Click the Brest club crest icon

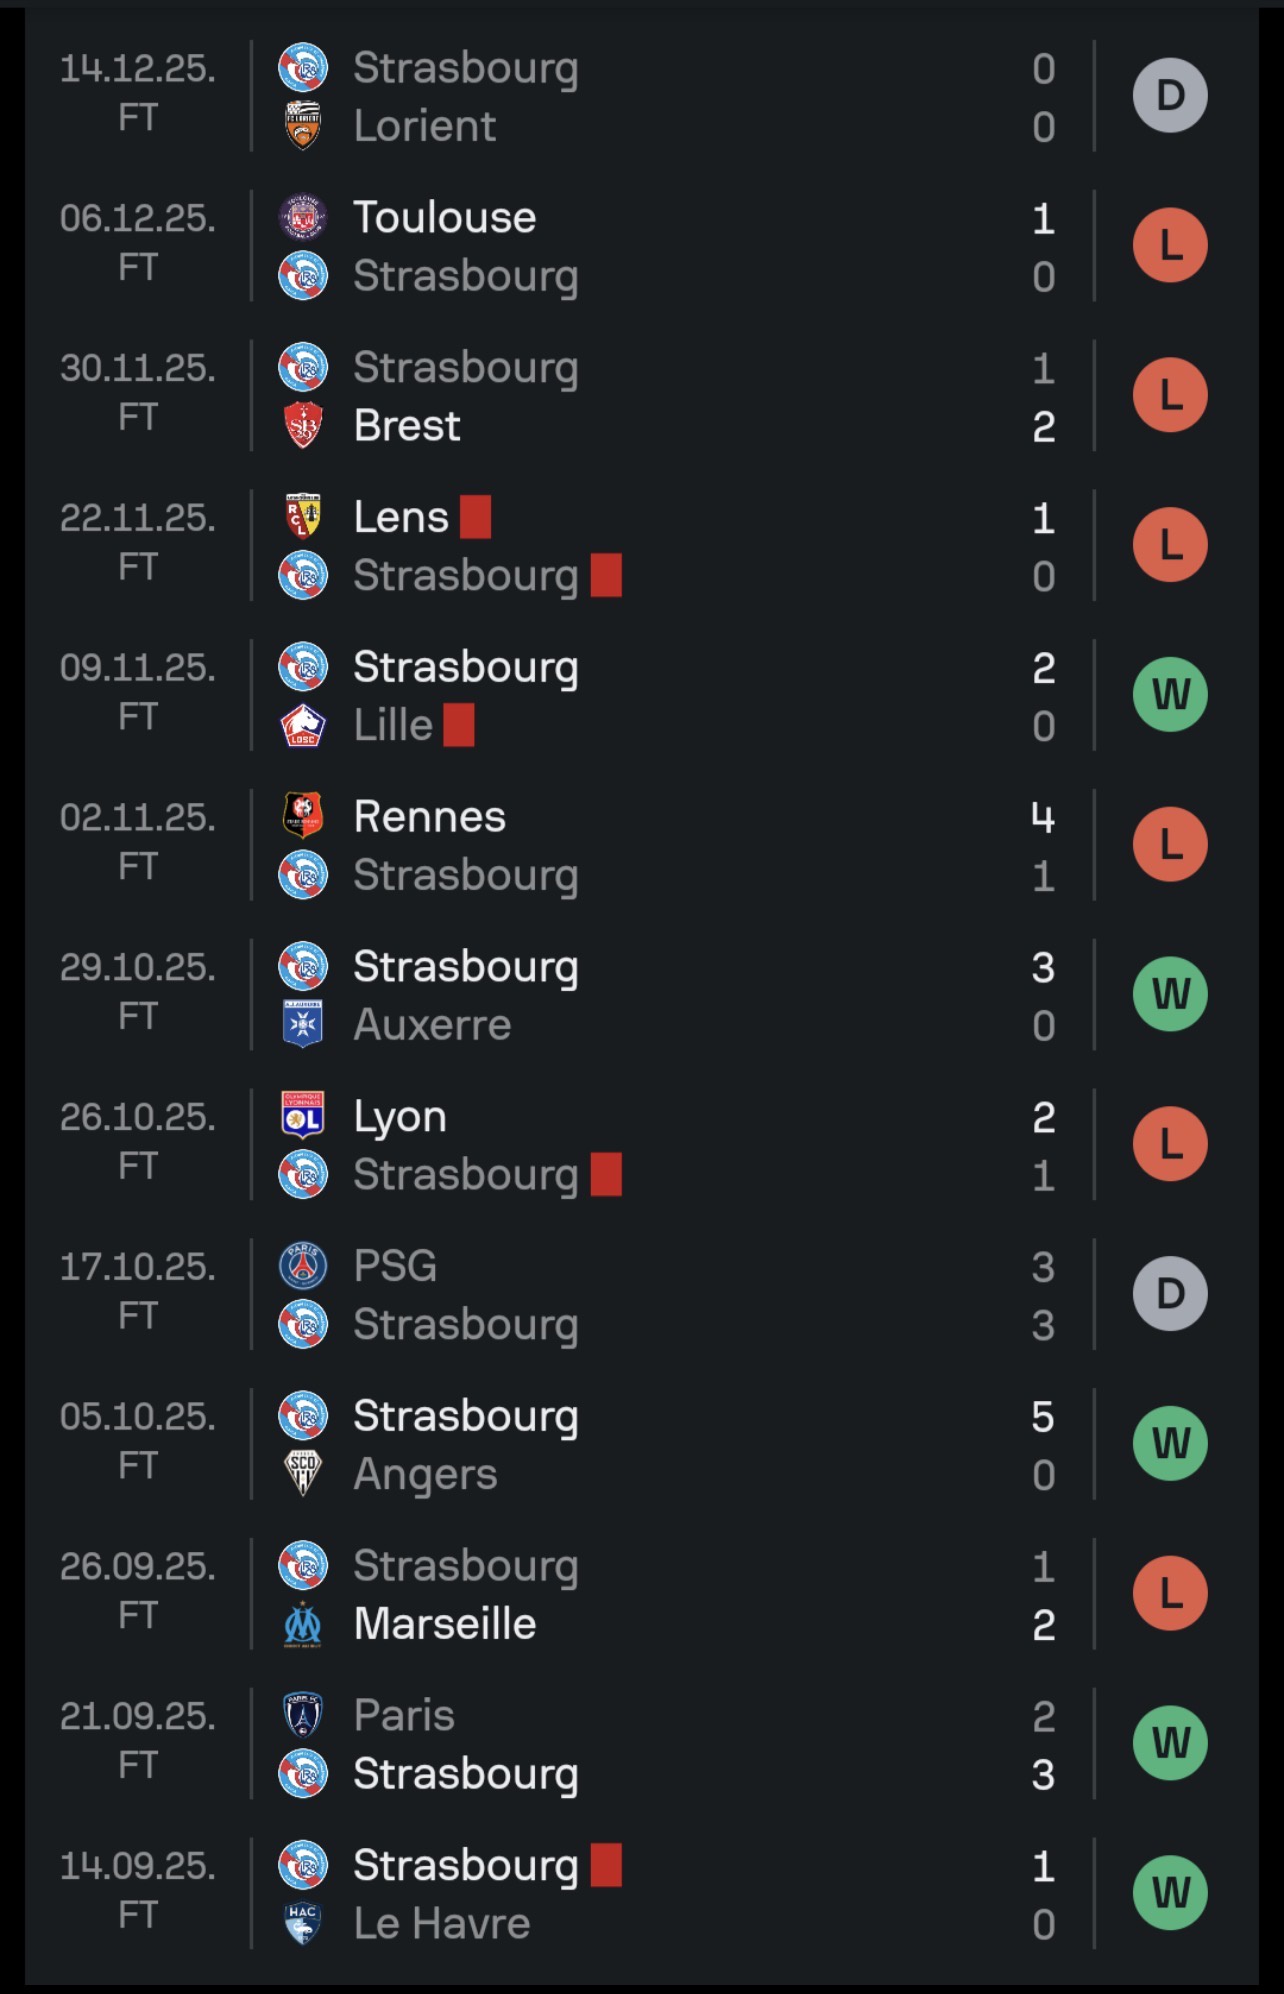coord(303,426)
